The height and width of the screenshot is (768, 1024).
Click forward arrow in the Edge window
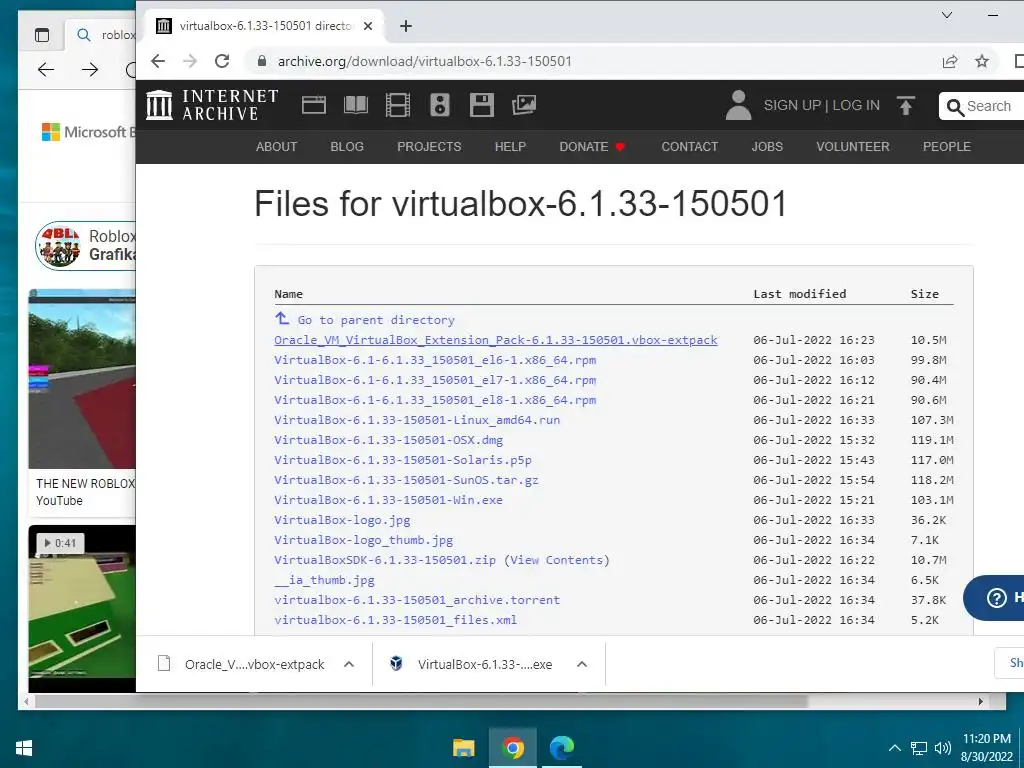point(90,69)
